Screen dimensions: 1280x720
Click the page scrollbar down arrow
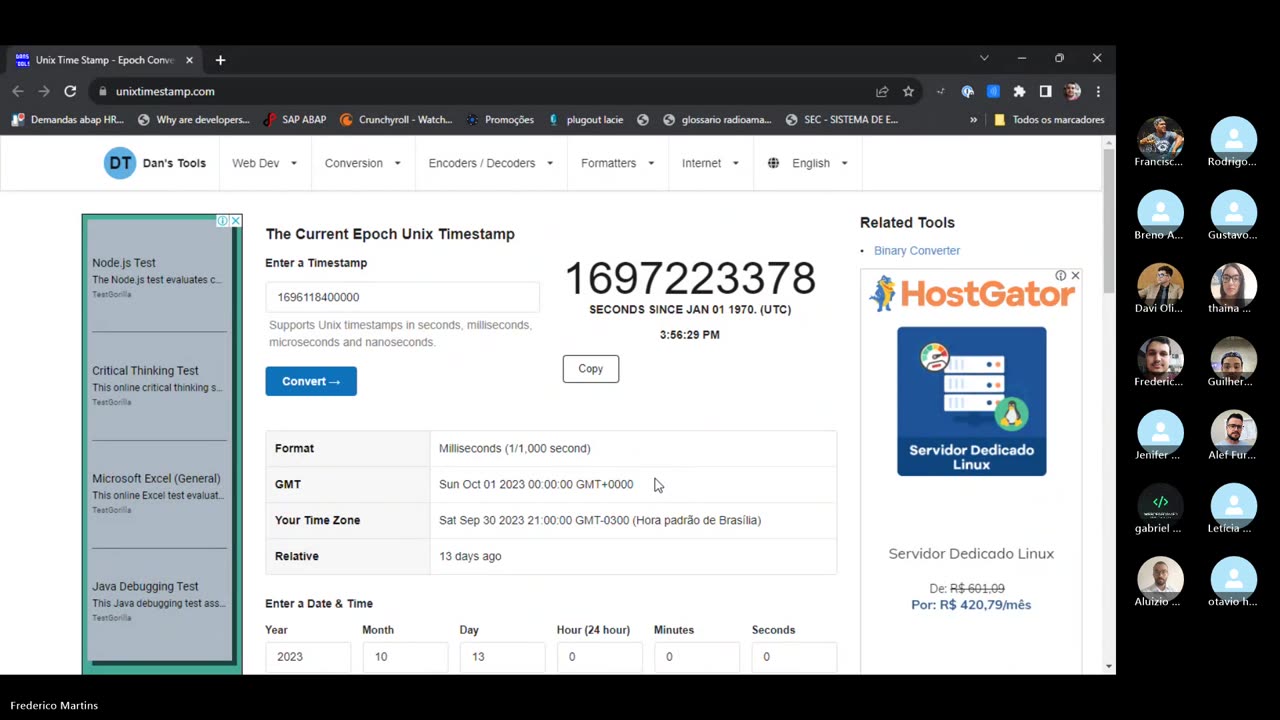1108,666
